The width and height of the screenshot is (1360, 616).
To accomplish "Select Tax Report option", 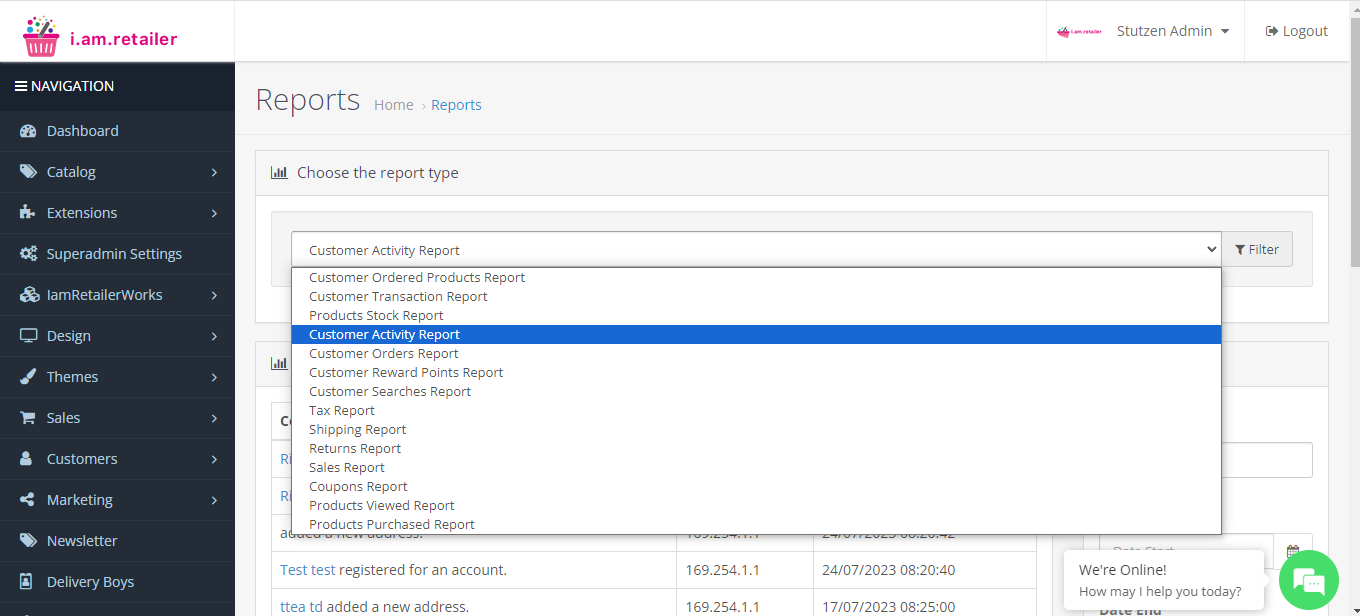I will [756, 411].
